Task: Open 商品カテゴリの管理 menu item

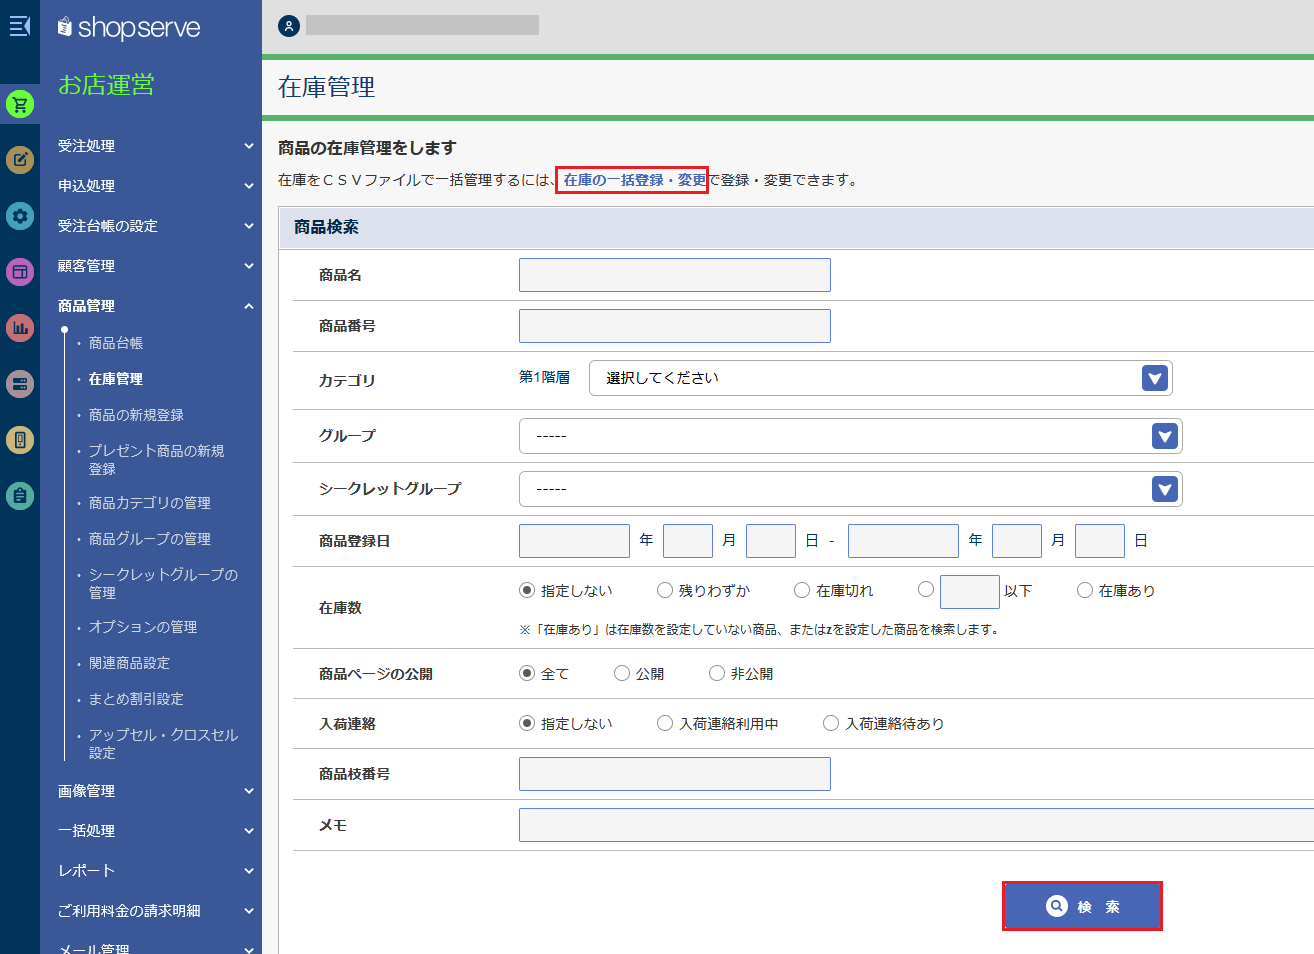Action: pyautogui.click(x=150, y=503)
